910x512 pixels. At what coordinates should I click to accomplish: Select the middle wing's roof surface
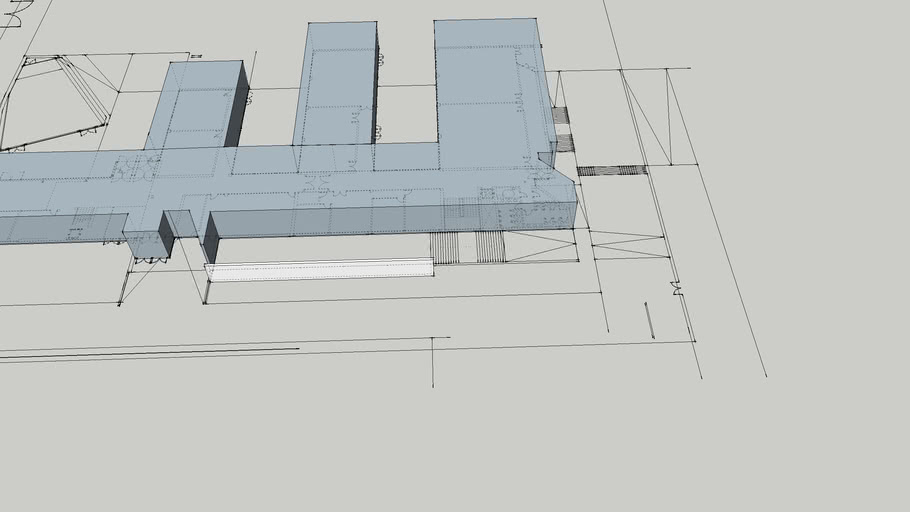(336, 84)
